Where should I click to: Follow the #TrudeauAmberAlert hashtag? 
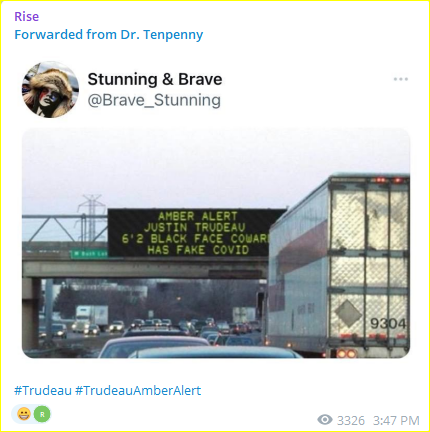tap(138, 390)
